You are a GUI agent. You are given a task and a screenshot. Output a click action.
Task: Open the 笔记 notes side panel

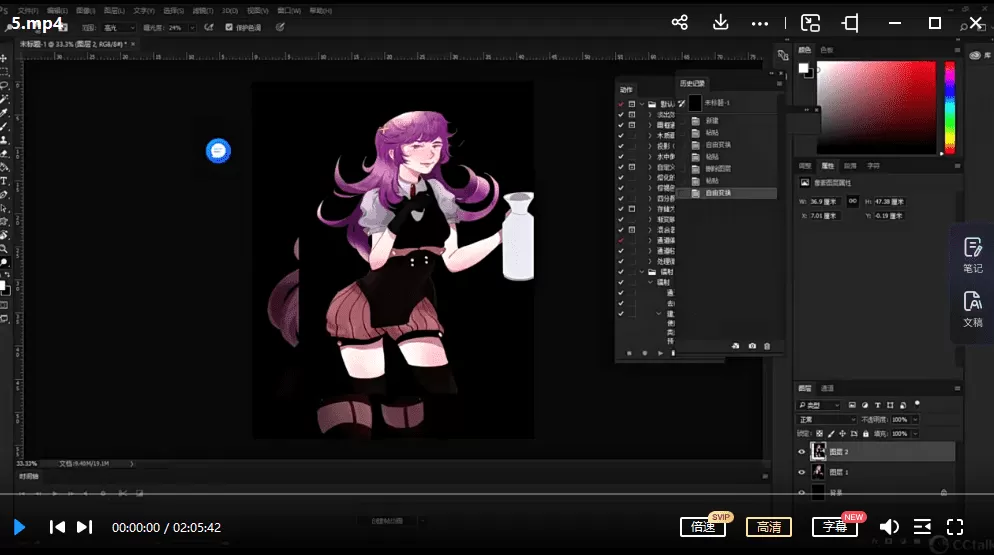click(x=973, y=255)
